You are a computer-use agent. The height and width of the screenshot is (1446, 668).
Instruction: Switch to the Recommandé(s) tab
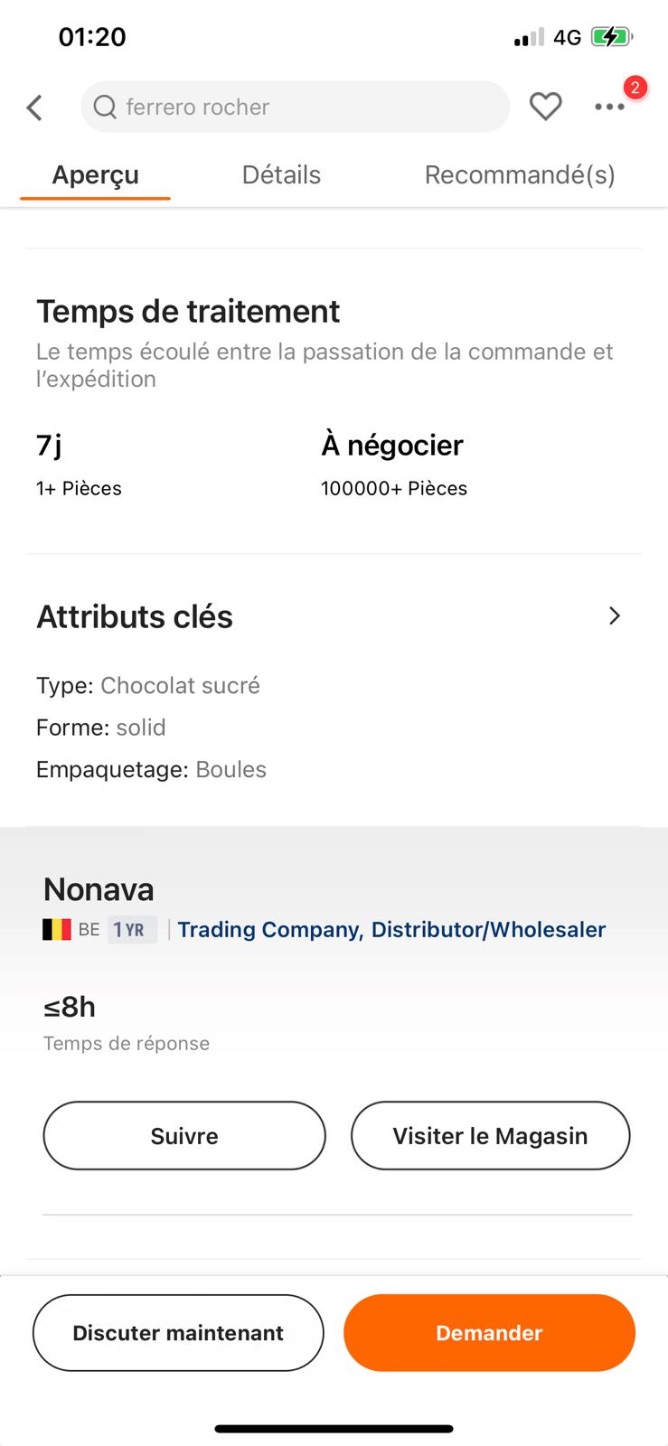click(x=520, y=175)
